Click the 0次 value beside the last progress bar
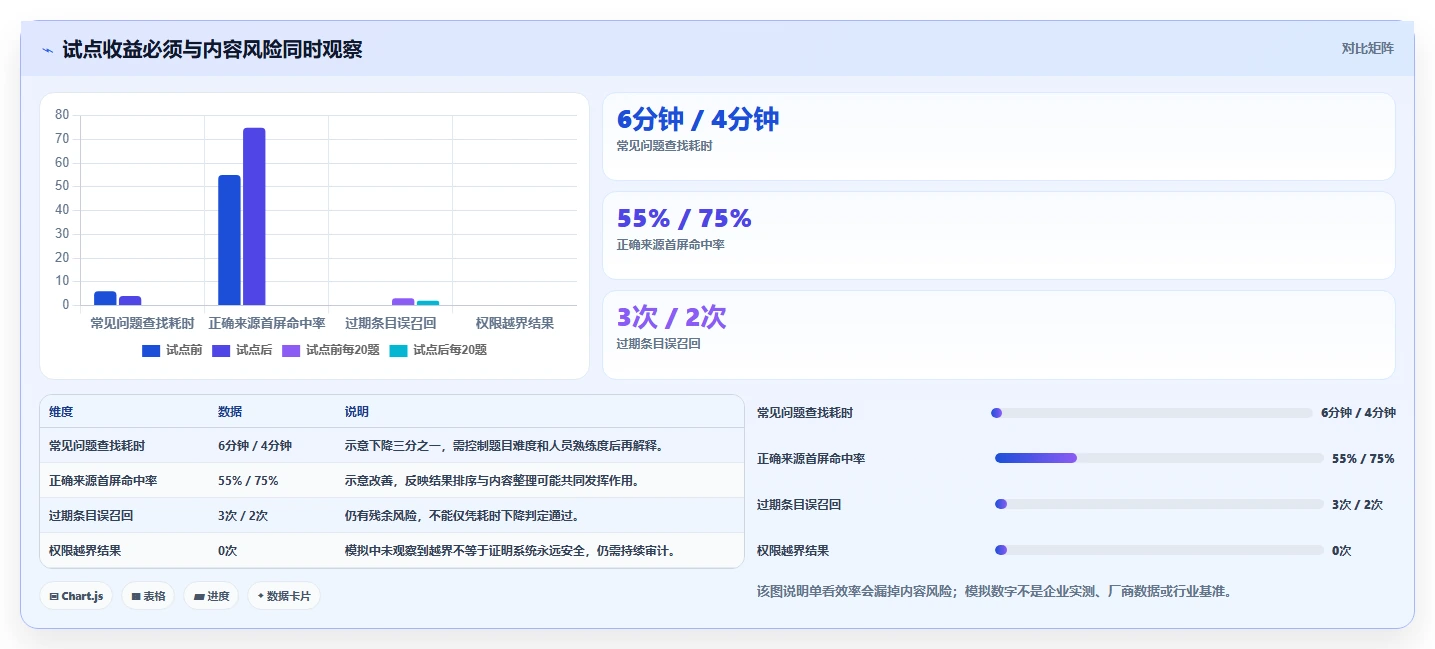 (1342, 551)
